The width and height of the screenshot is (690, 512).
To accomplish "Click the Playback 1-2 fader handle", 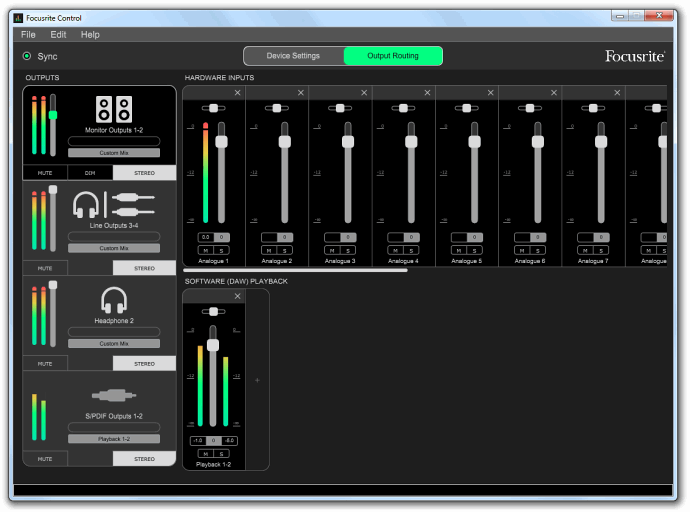I will click(213, 345).
